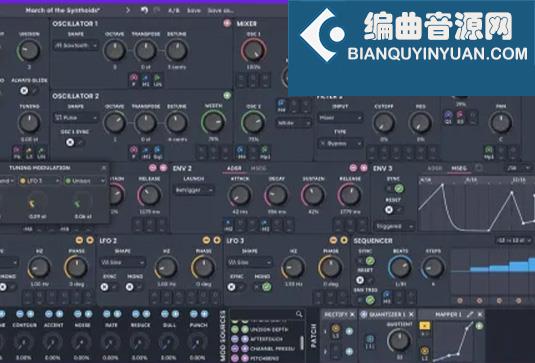The height and width of the screenshot is (363, 535).
Task: Click the Eg1 mod slot under Oscillator 2
Action: coord(157,152)
